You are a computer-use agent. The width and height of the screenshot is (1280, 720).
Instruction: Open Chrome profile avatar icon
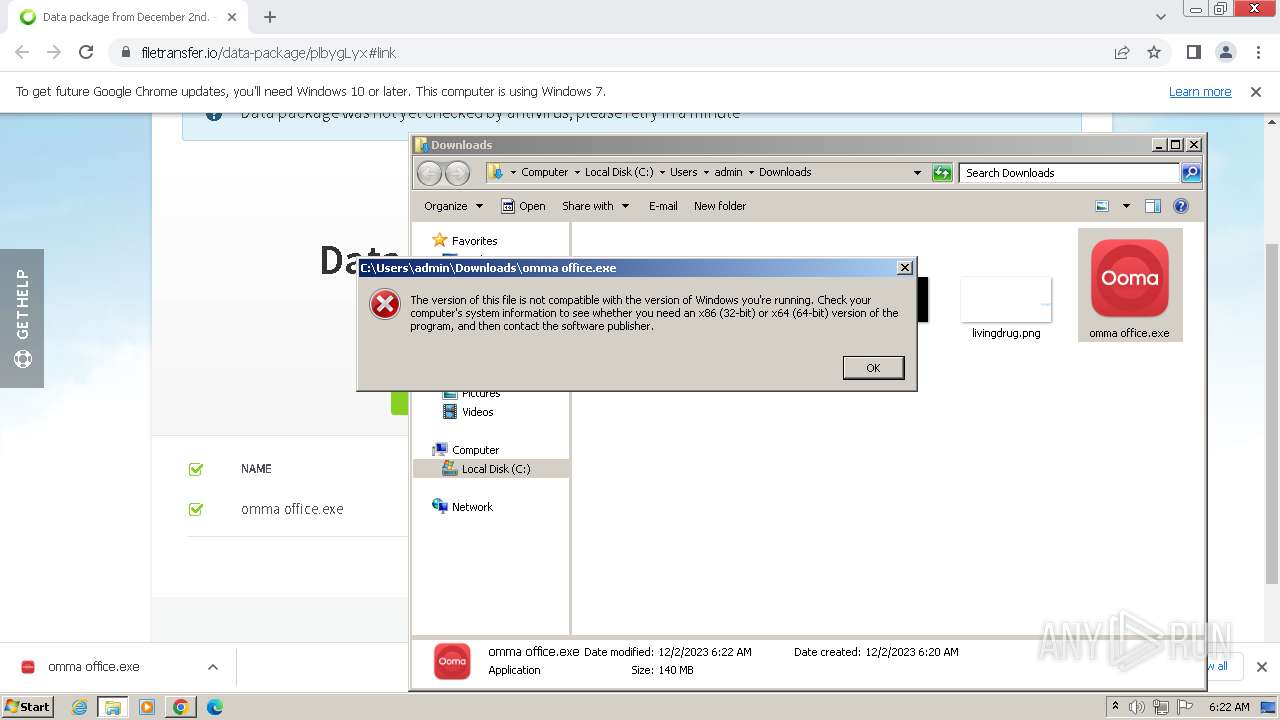1226,52
